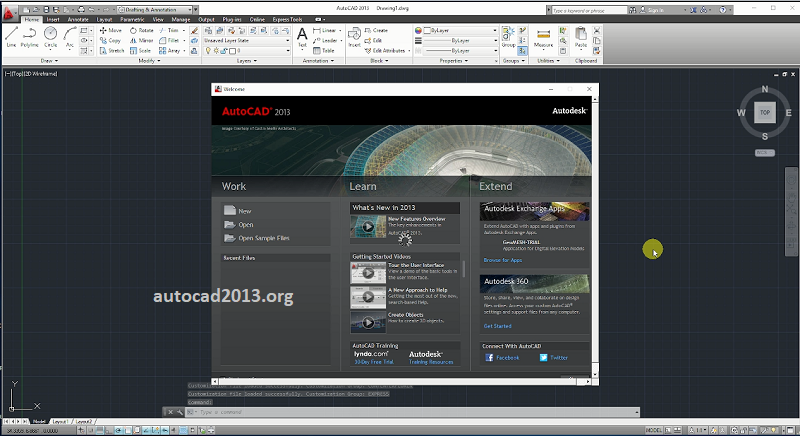Toggle the layer on/off lightbulb icon
Image resolution: width=800 pixels, height=436 pixels.
(208, 50)
